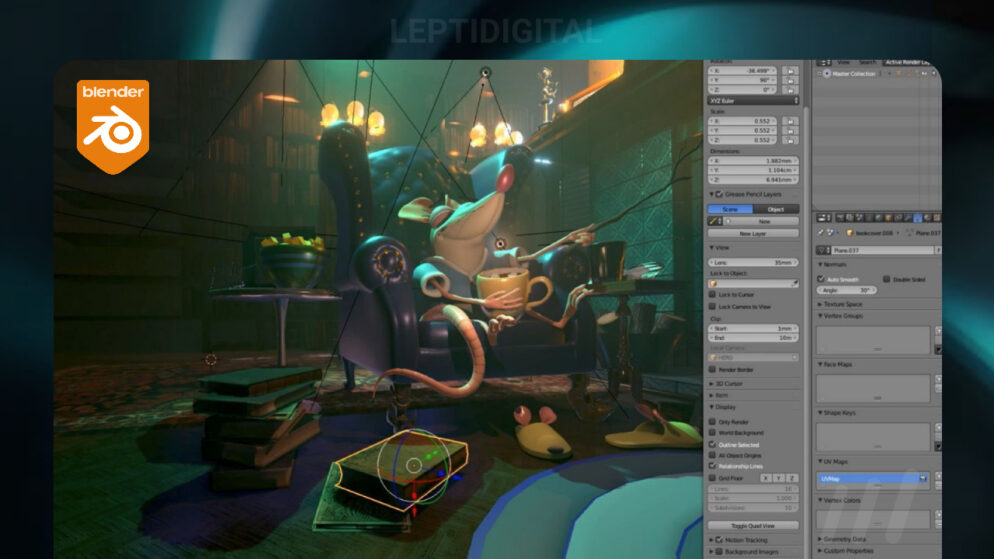Click the transform manipulator gizmo center
This screenshot has width=994, height=559.
pos(414,466)
